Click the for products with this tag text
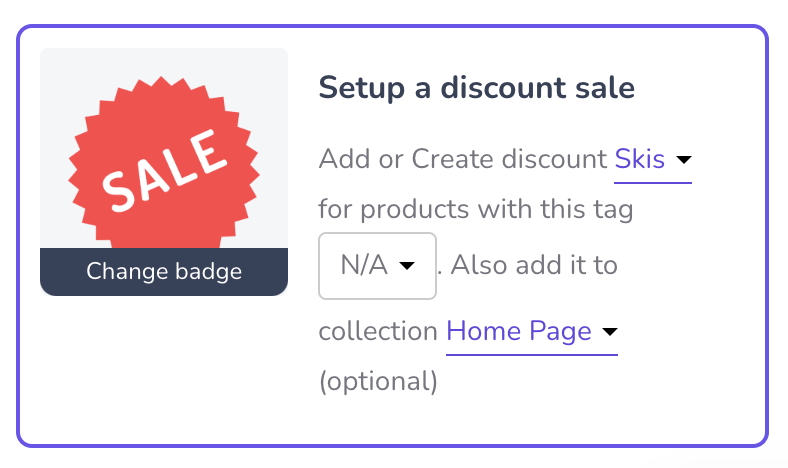The height and width of the screenshot is (468, 788). coord(476,210)
